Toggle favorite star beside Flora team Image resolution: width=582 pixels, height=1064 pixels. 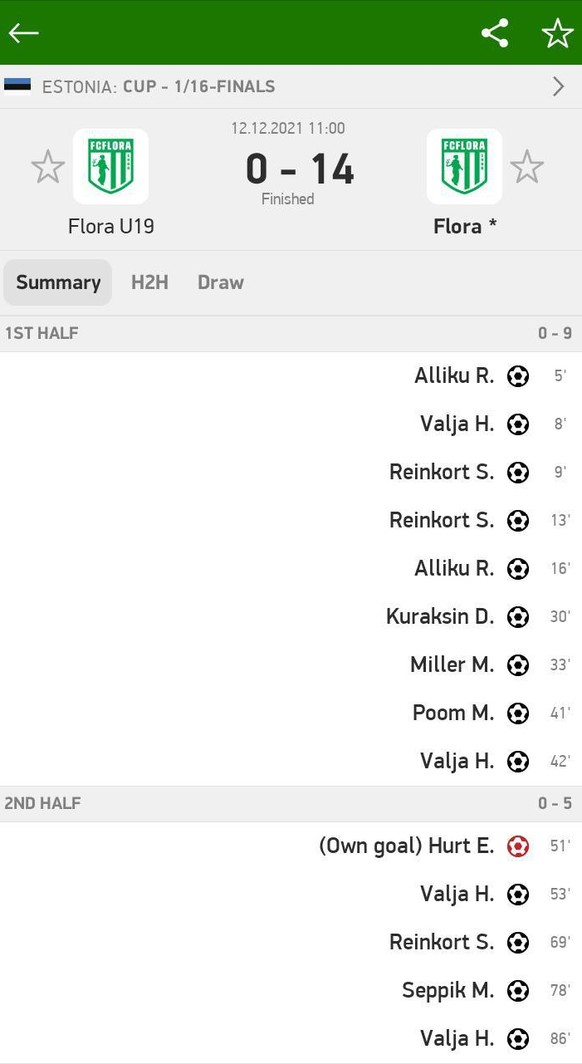pyautogui.click(x=527, y=167)
